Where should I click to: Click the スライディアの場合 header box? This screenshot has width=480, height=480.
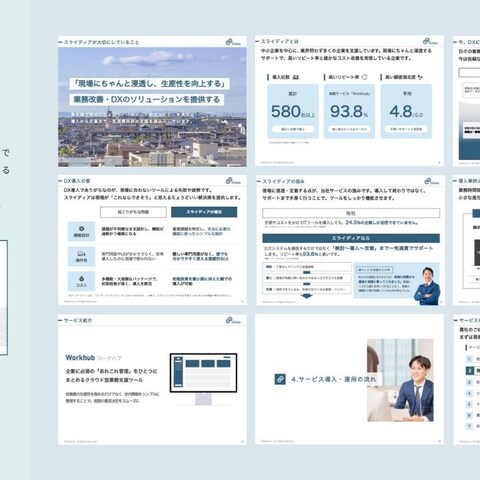[204, 212]
